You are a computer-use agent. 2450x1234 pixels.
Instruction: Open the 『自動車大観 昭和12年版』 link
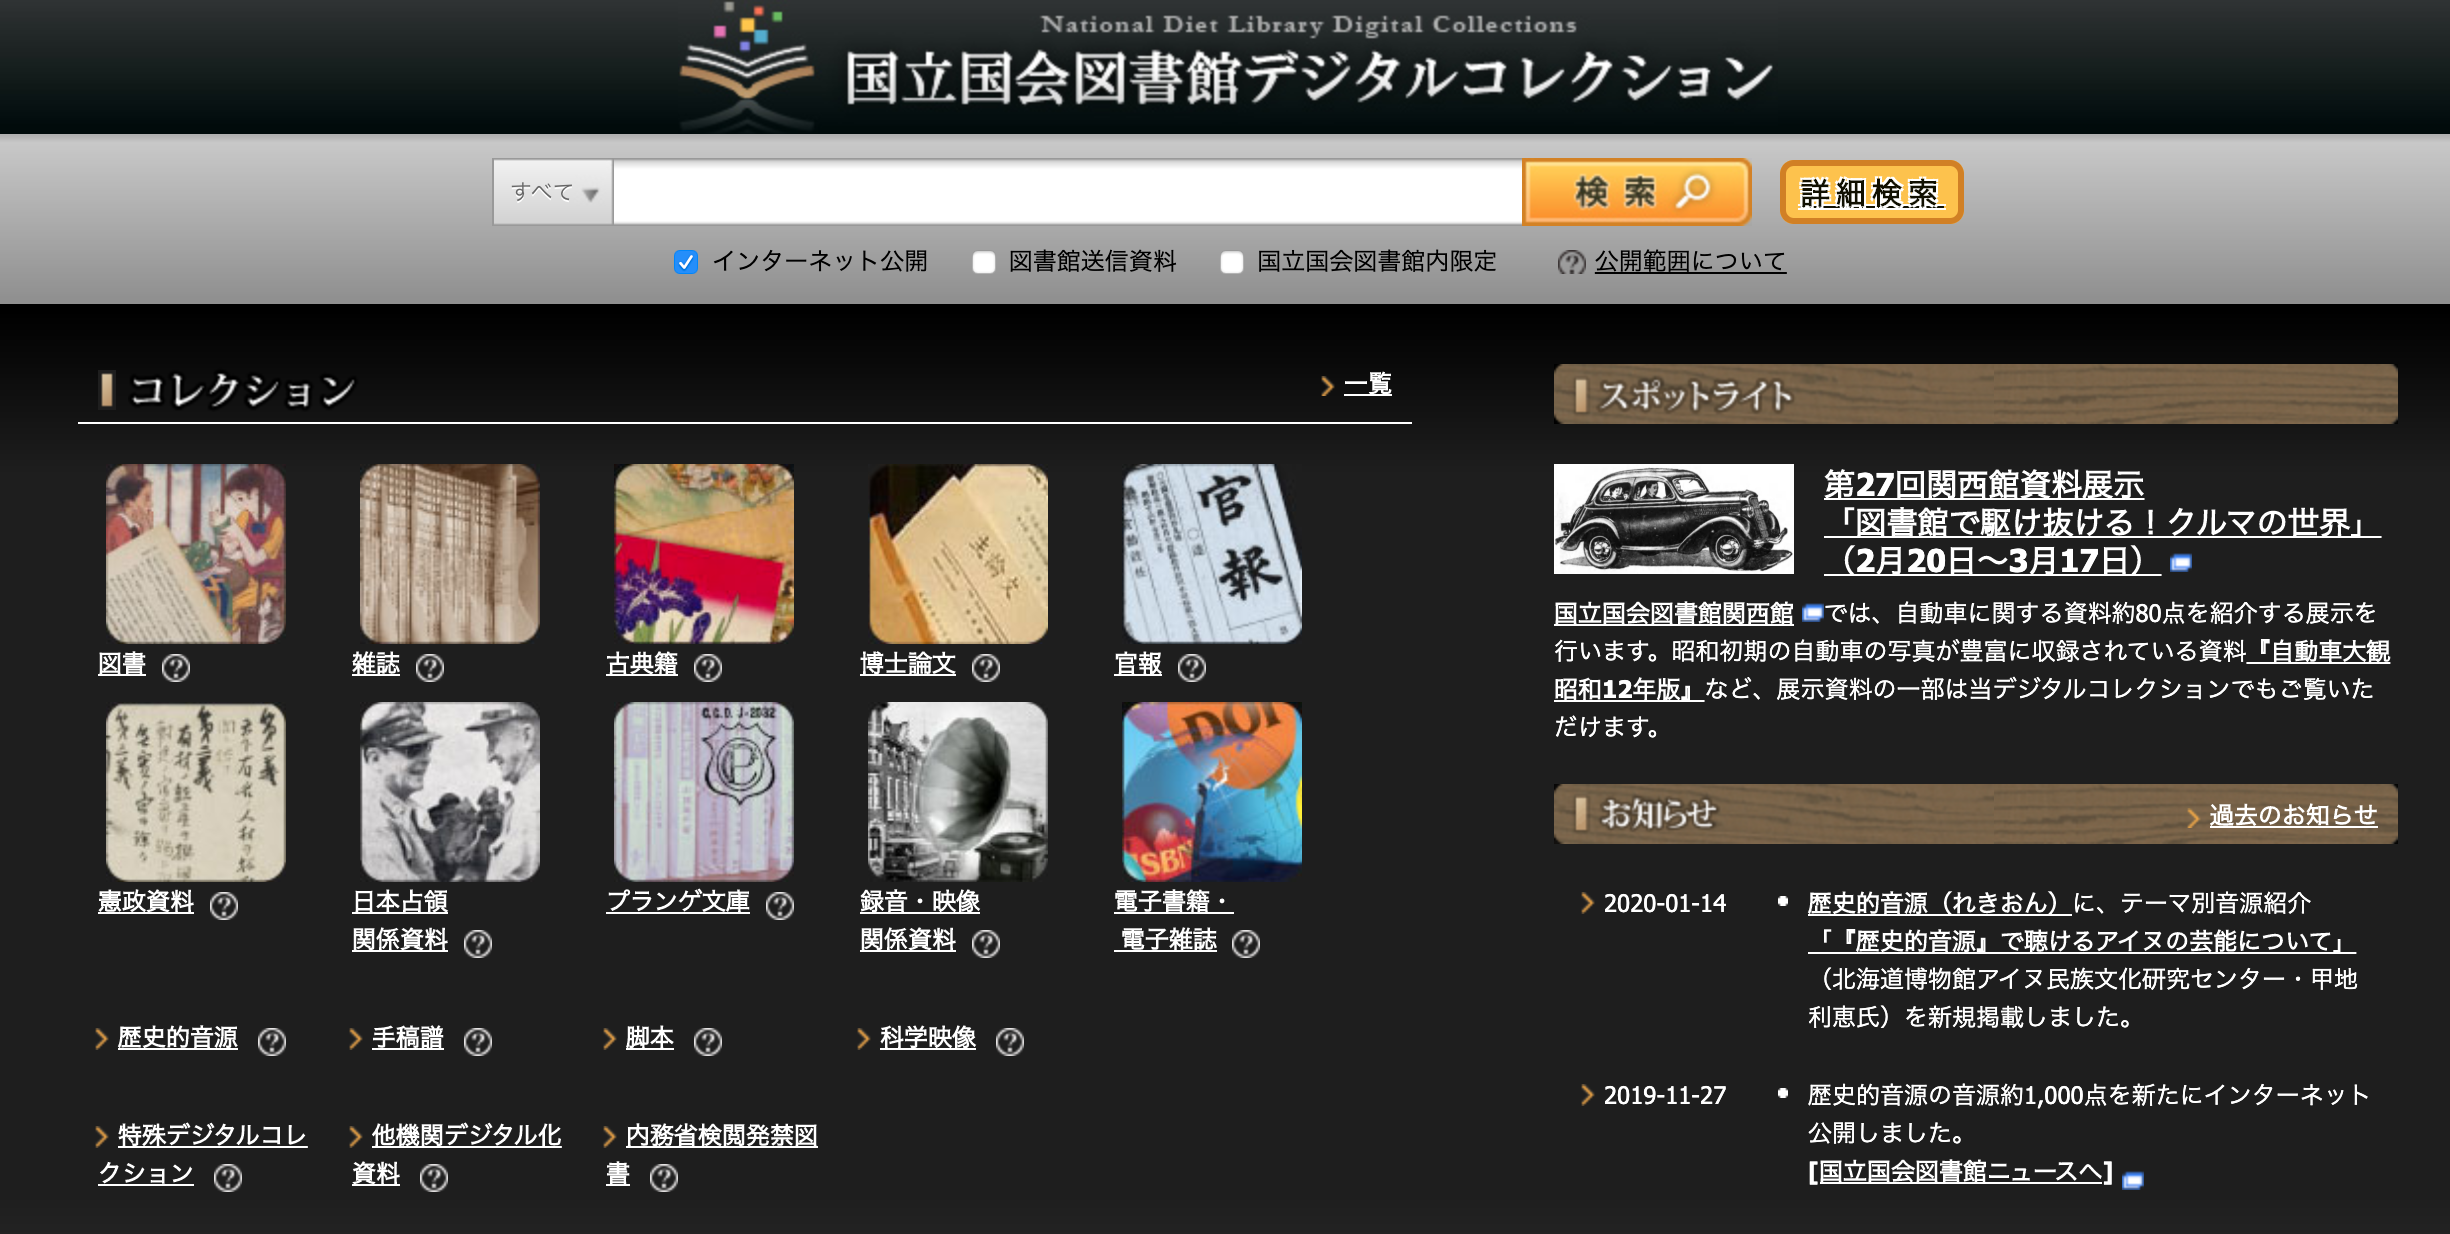(x=1972, y=670)
